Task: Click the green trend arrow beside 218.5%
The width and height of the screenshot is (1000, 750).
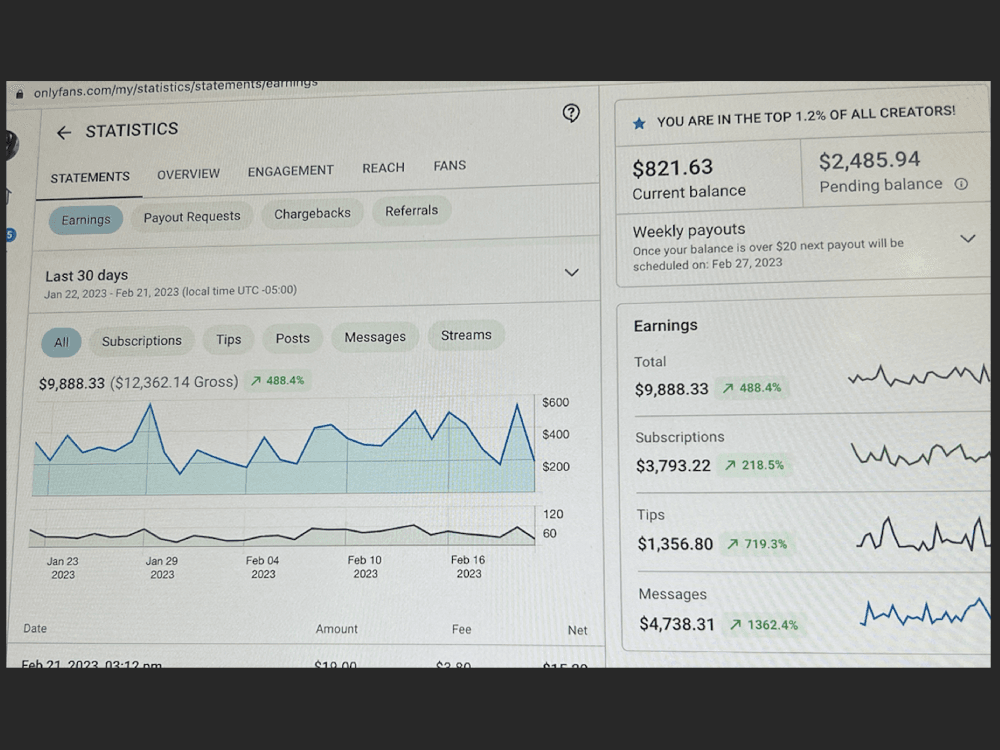Action: [730, 466]
